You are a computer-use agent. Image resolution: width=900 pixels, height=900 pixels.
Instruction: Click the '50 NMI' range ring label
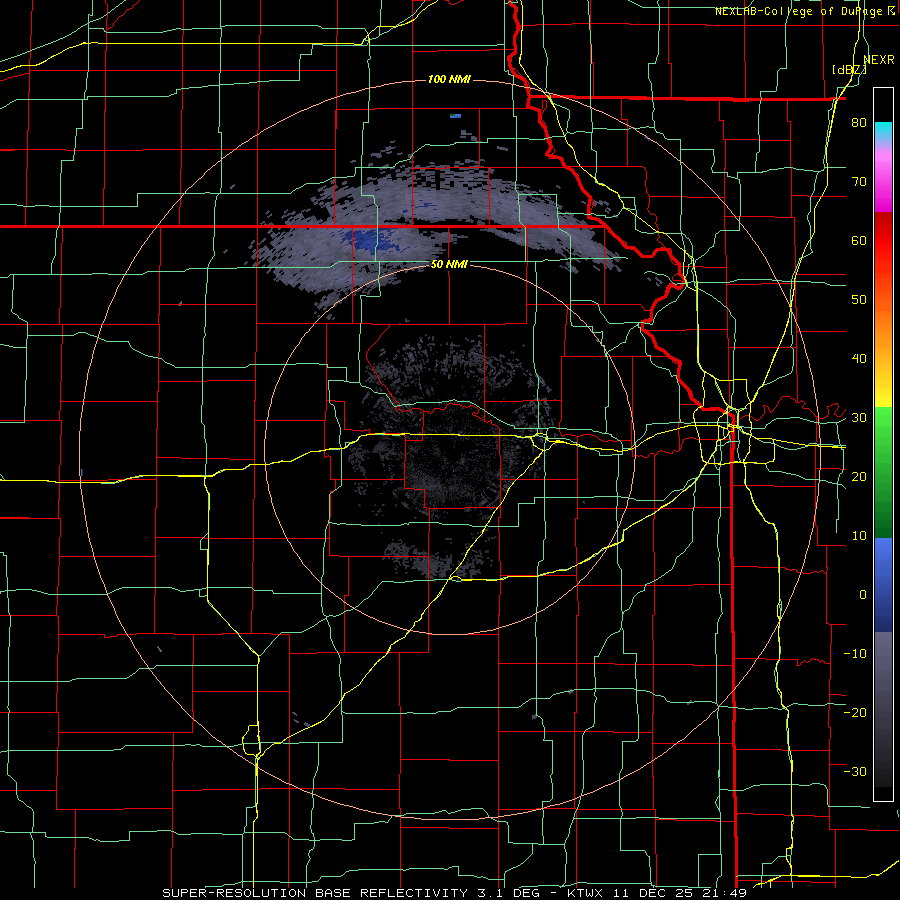coord(449,264)
